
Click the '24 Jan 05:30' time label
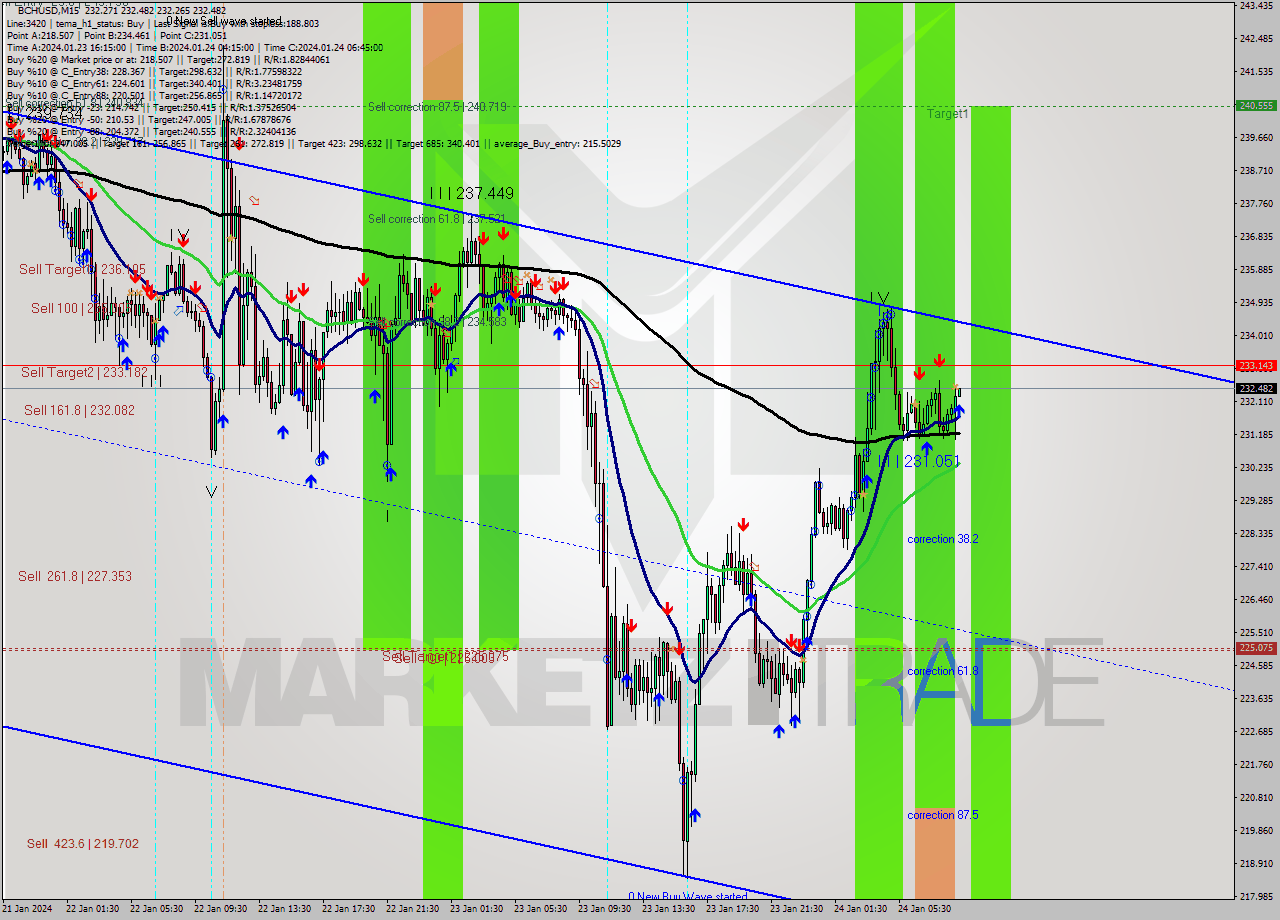point(924,909)
